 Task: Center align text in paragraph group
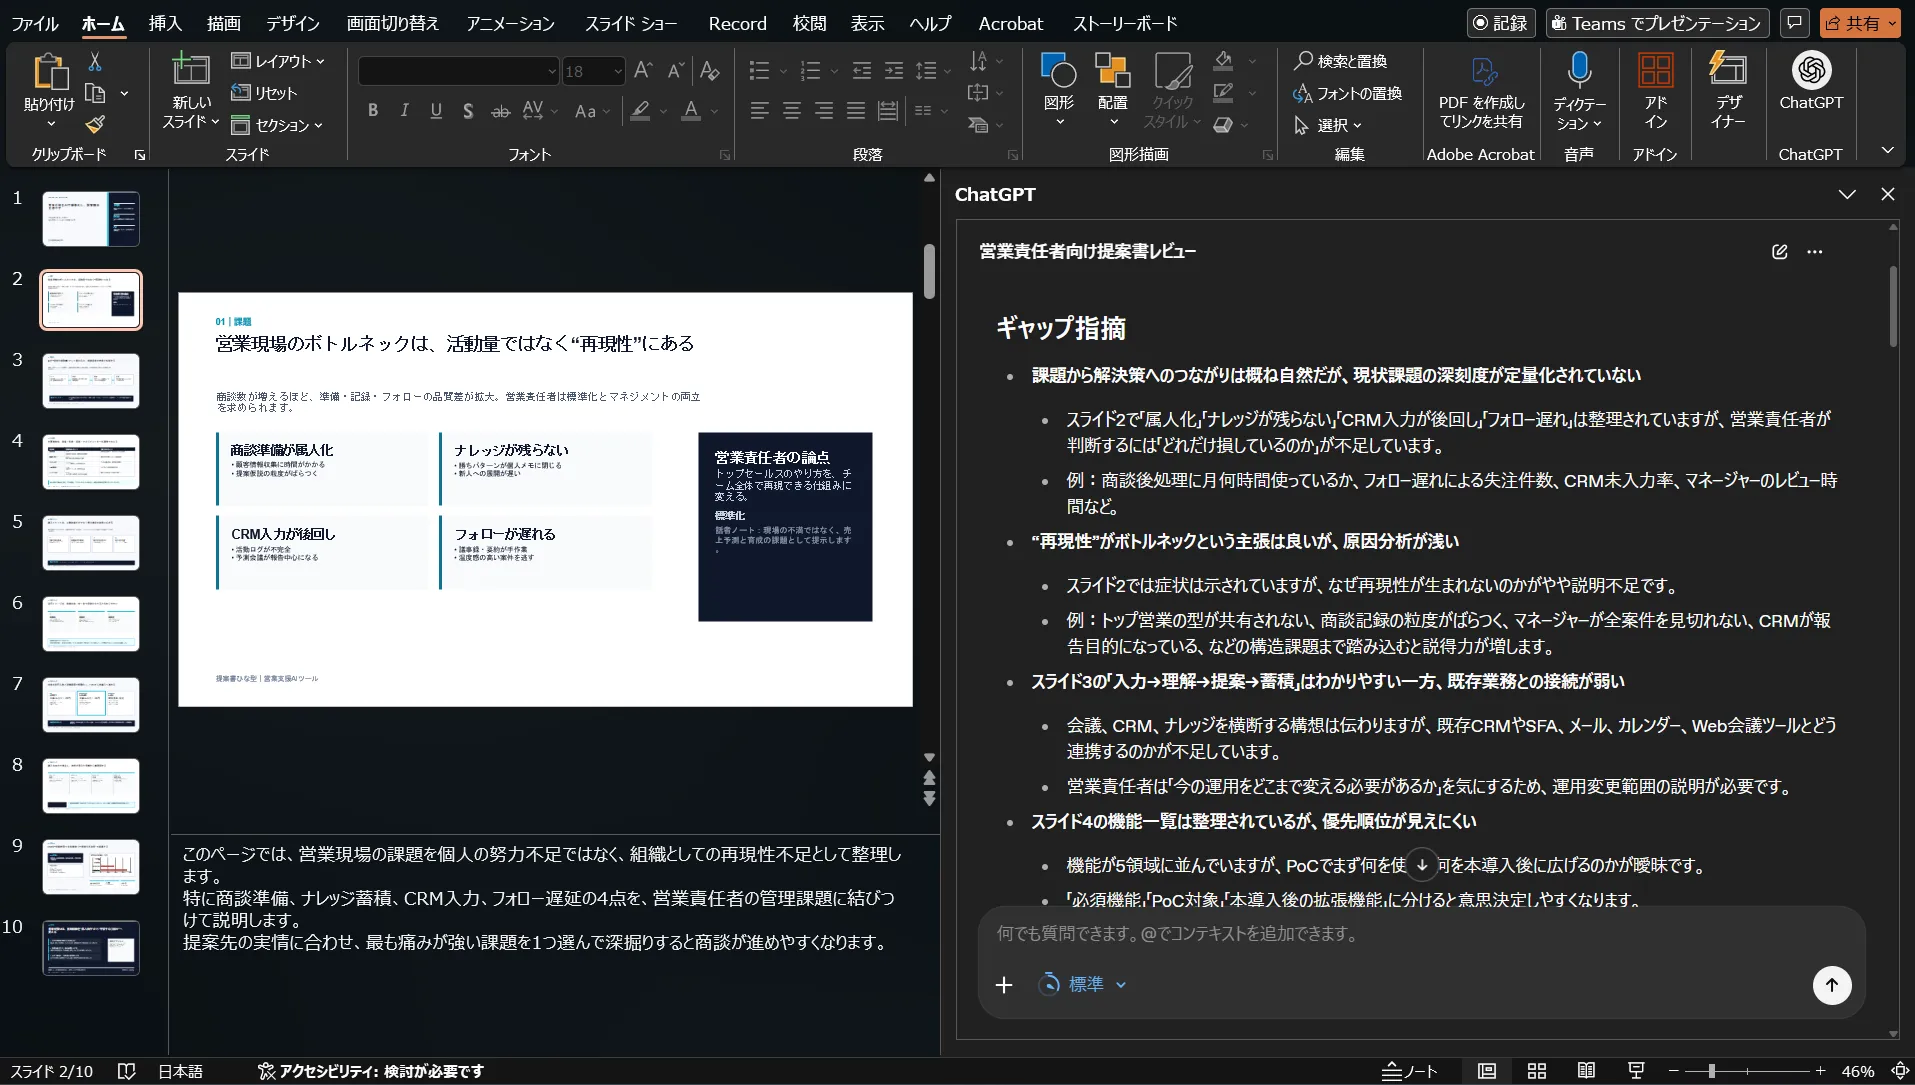[792, 110]
